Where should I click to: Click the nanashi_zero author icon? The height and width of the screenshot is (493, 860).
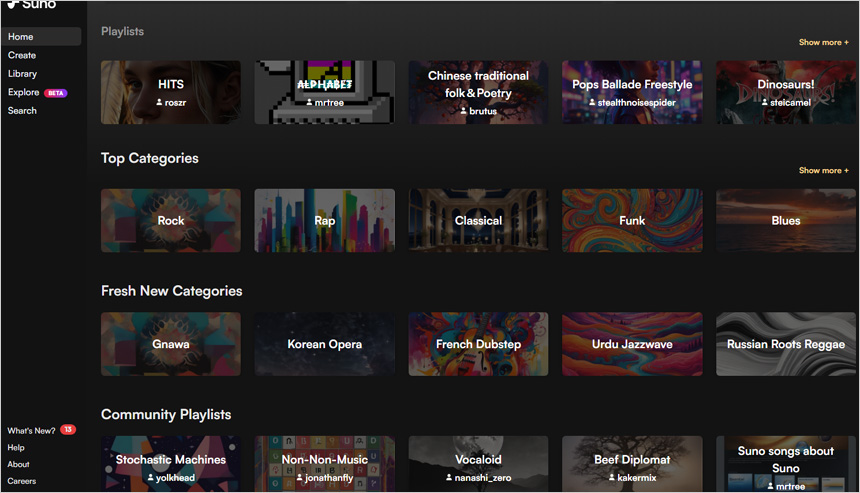click(447, 478)
